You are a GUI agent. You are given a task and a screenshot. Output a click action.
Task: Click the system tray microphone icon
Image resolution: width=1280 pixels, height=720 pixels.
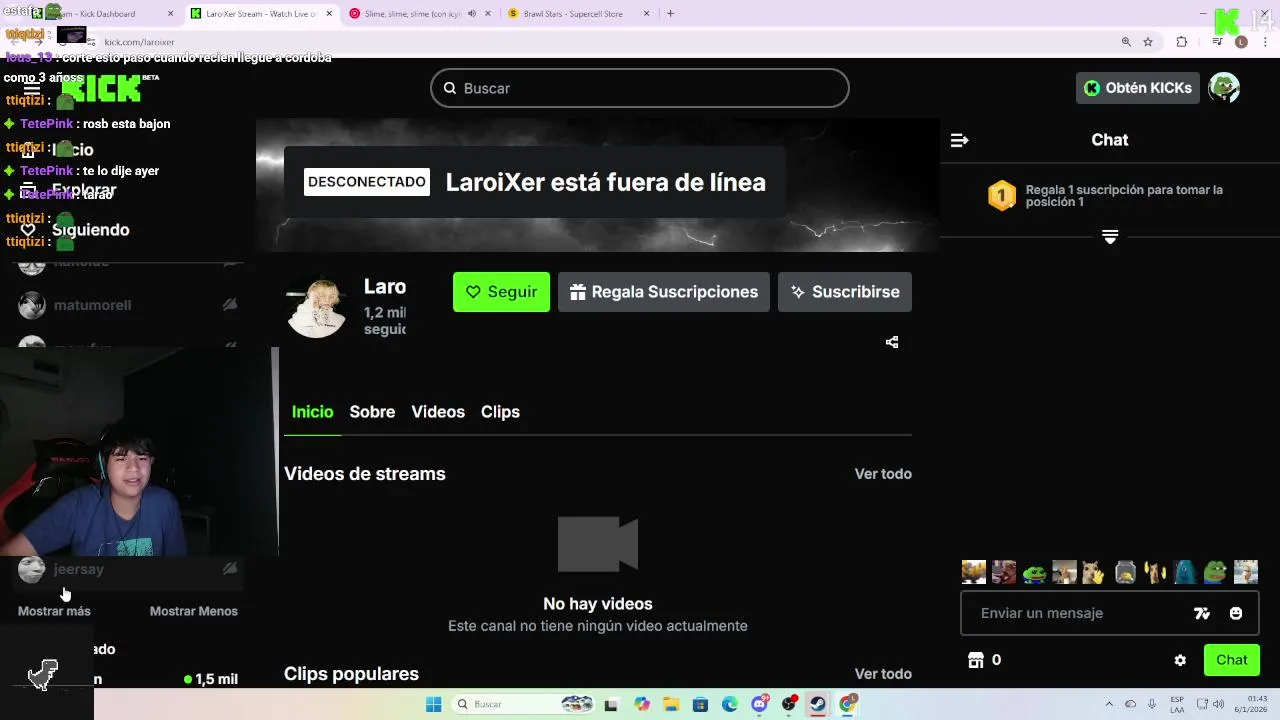coord(1153,704)
